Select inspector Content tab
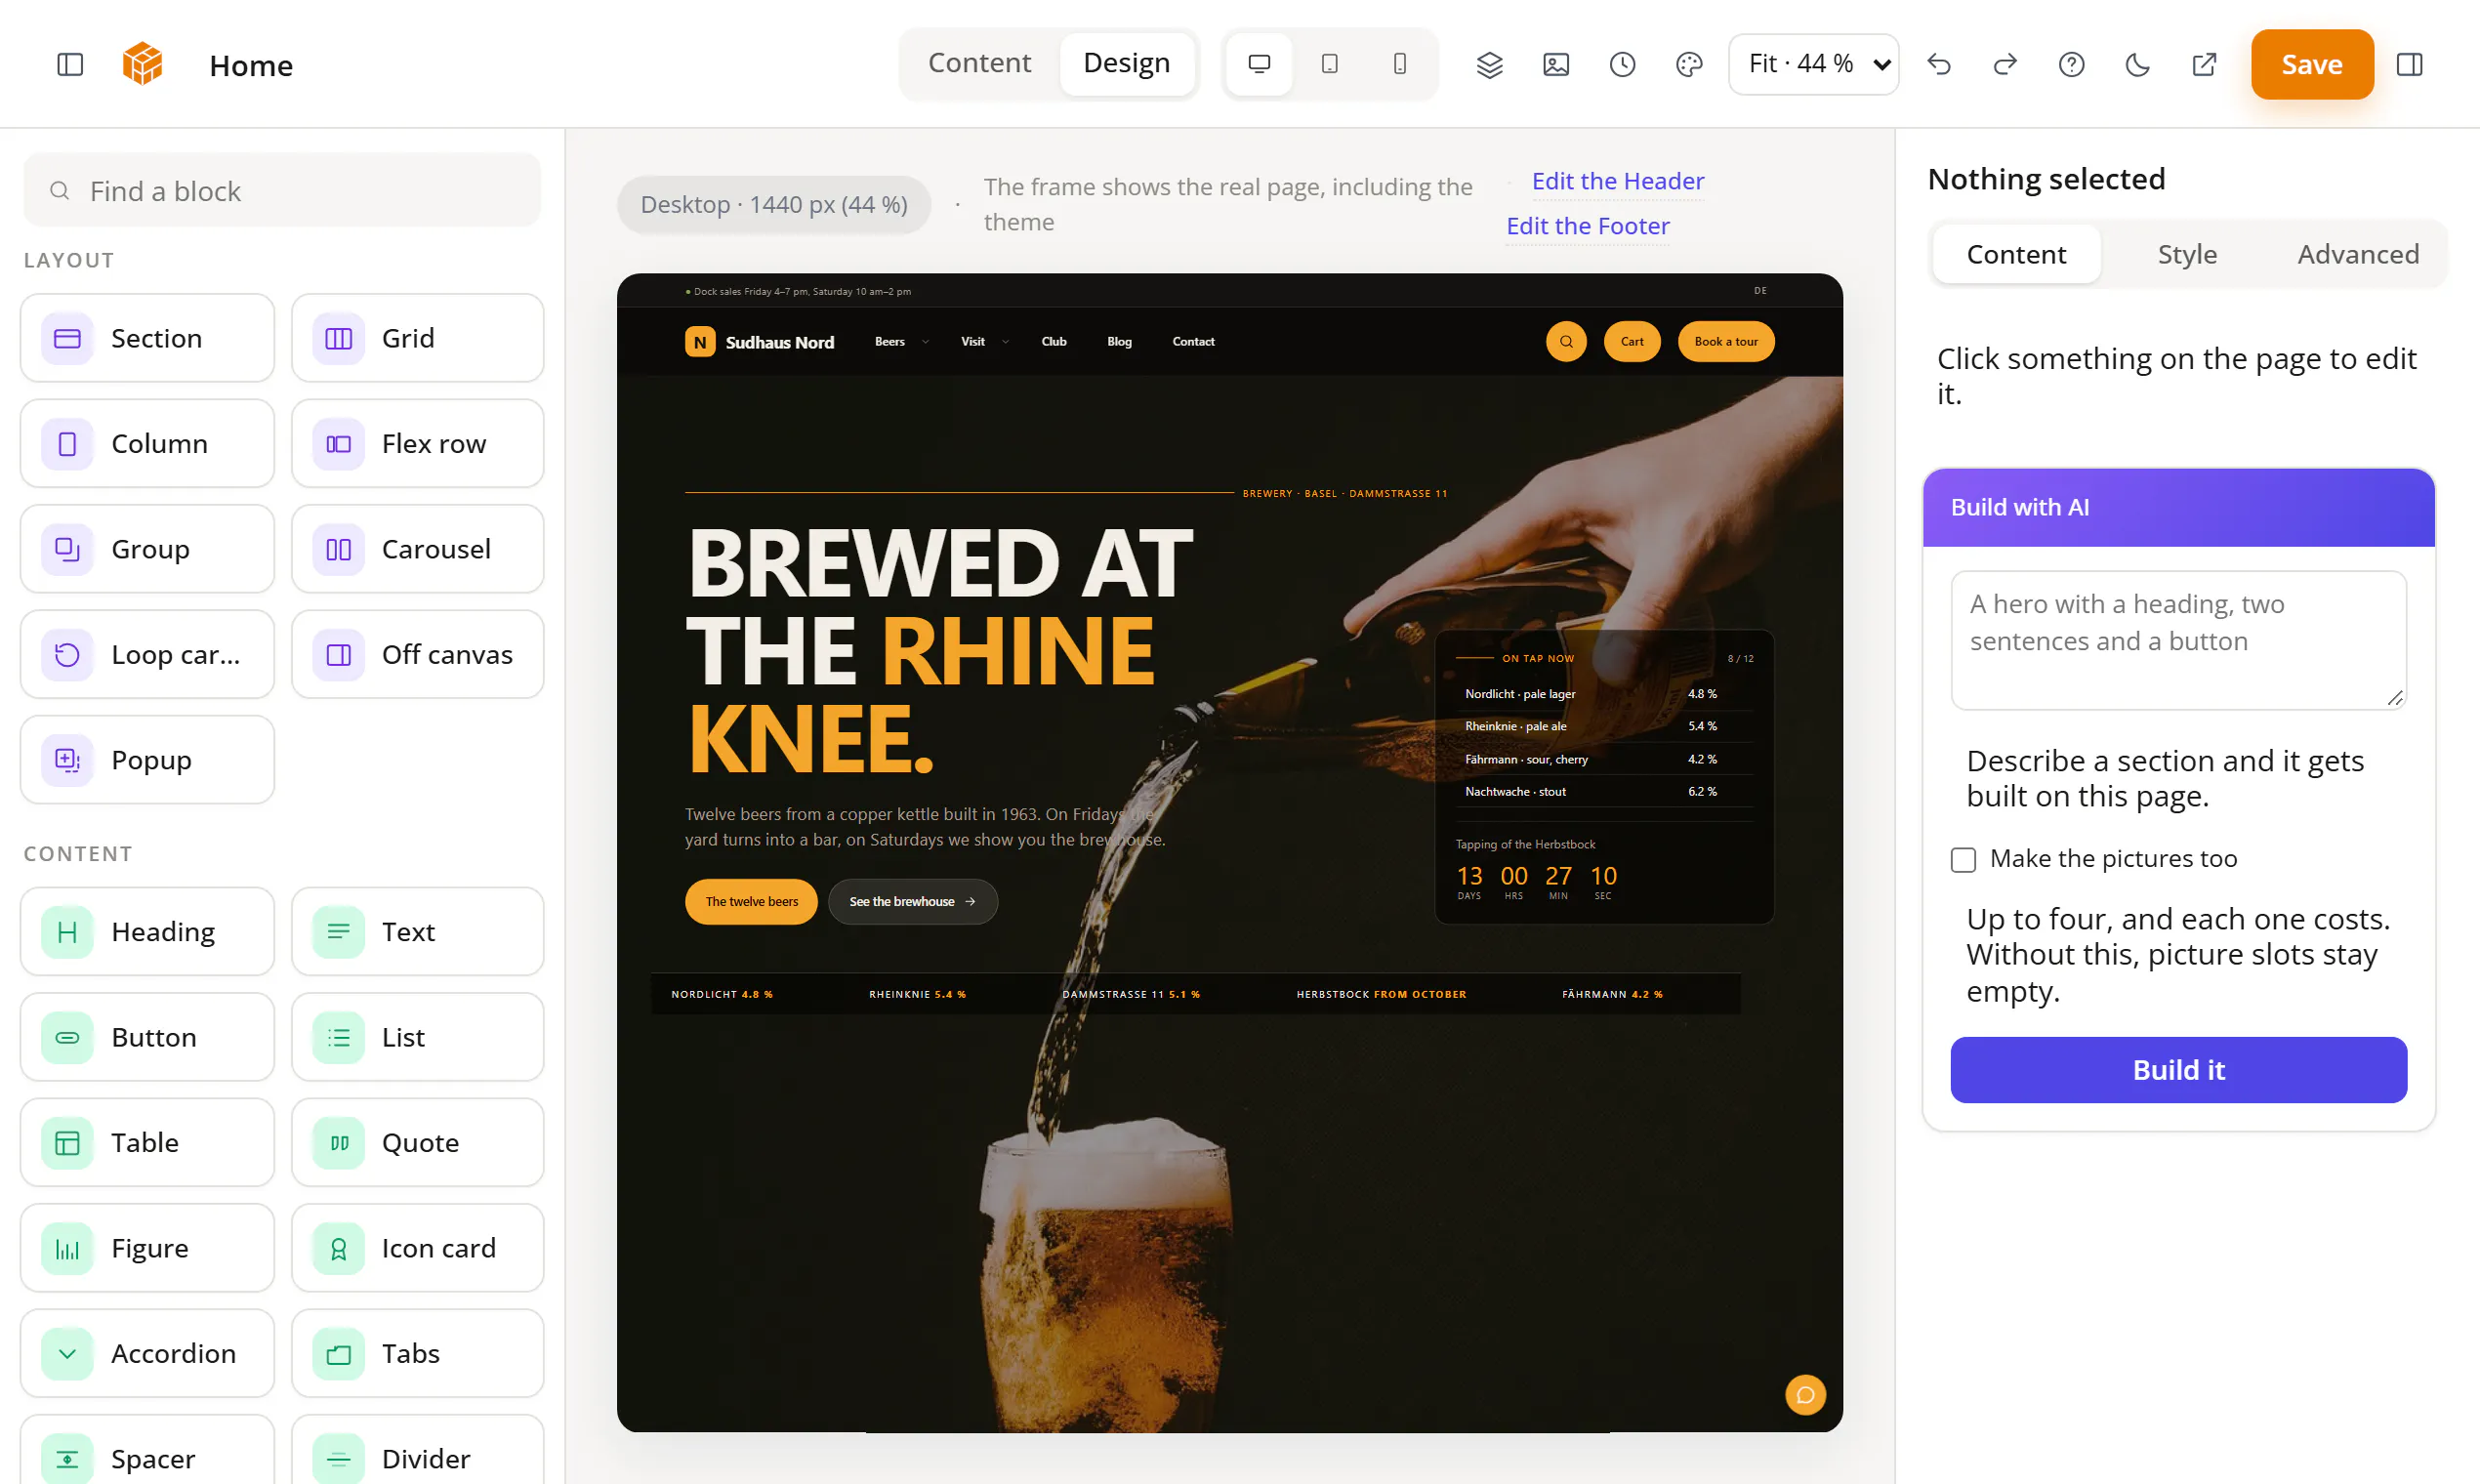The image size is (2480, 1484). 2015,254
